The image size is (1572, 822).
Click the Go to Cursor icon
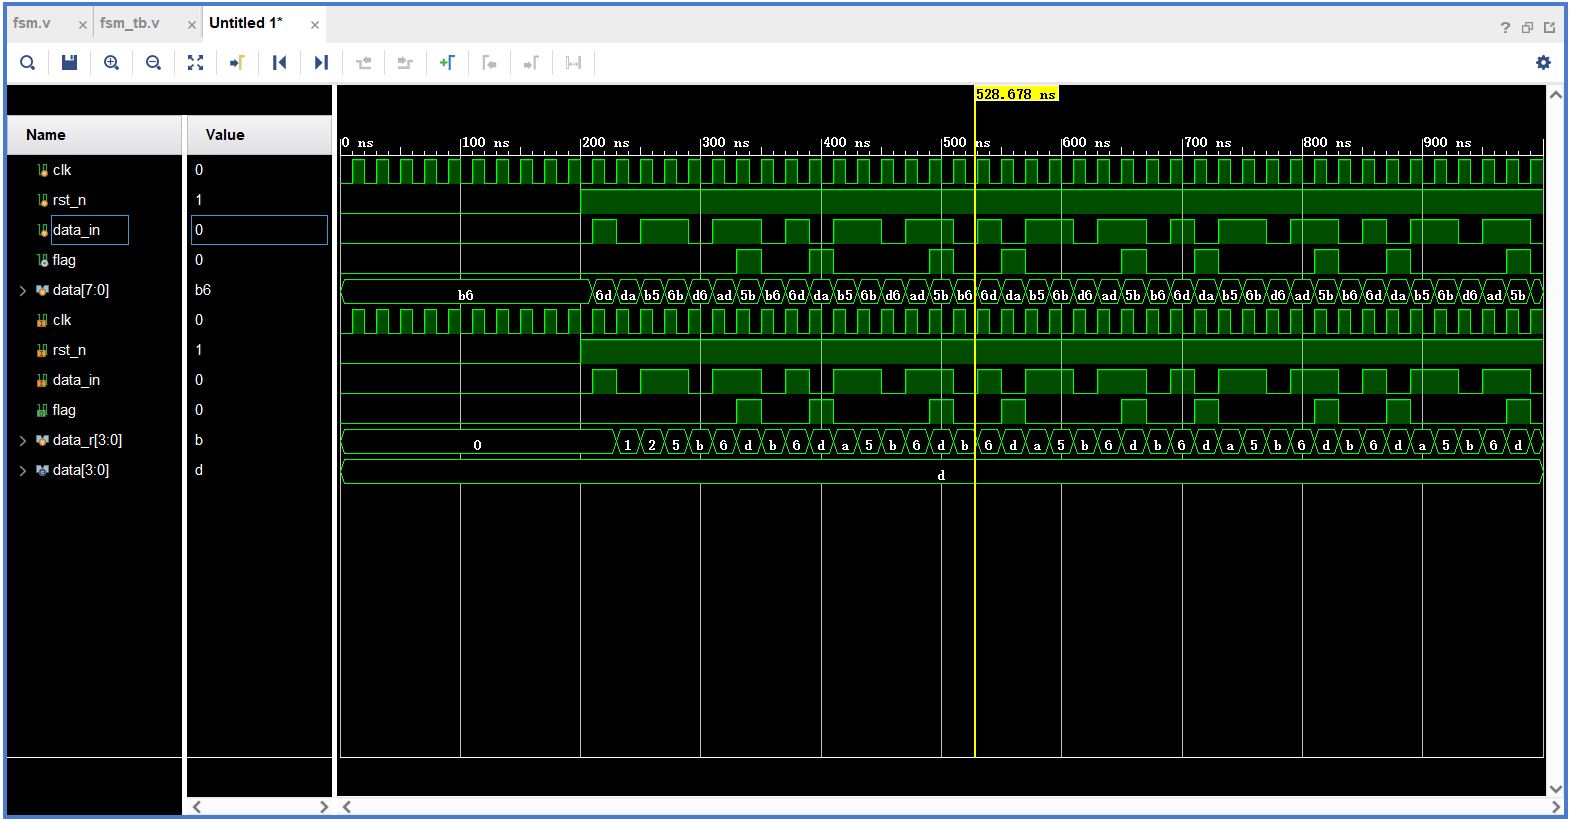tap(237, 63)
